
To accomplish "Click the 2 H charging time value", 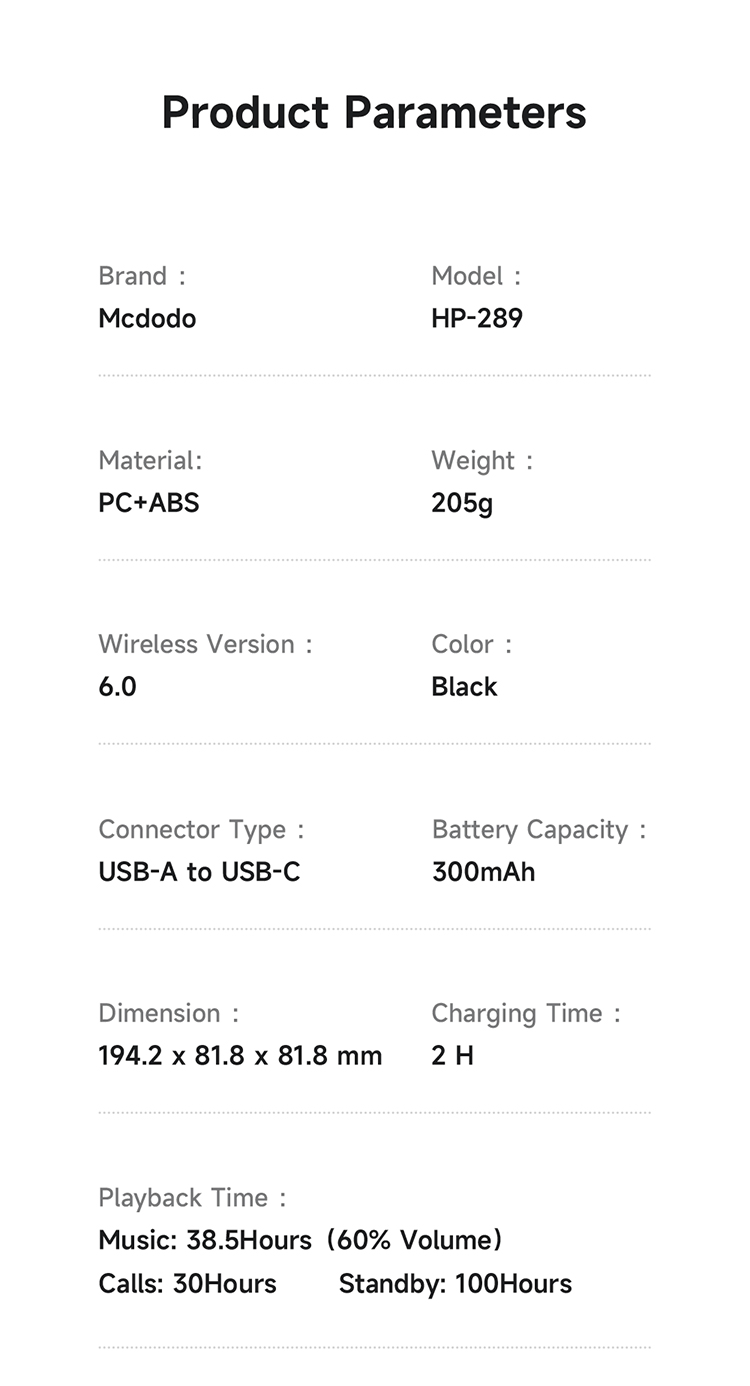I will coord(452,1056).
